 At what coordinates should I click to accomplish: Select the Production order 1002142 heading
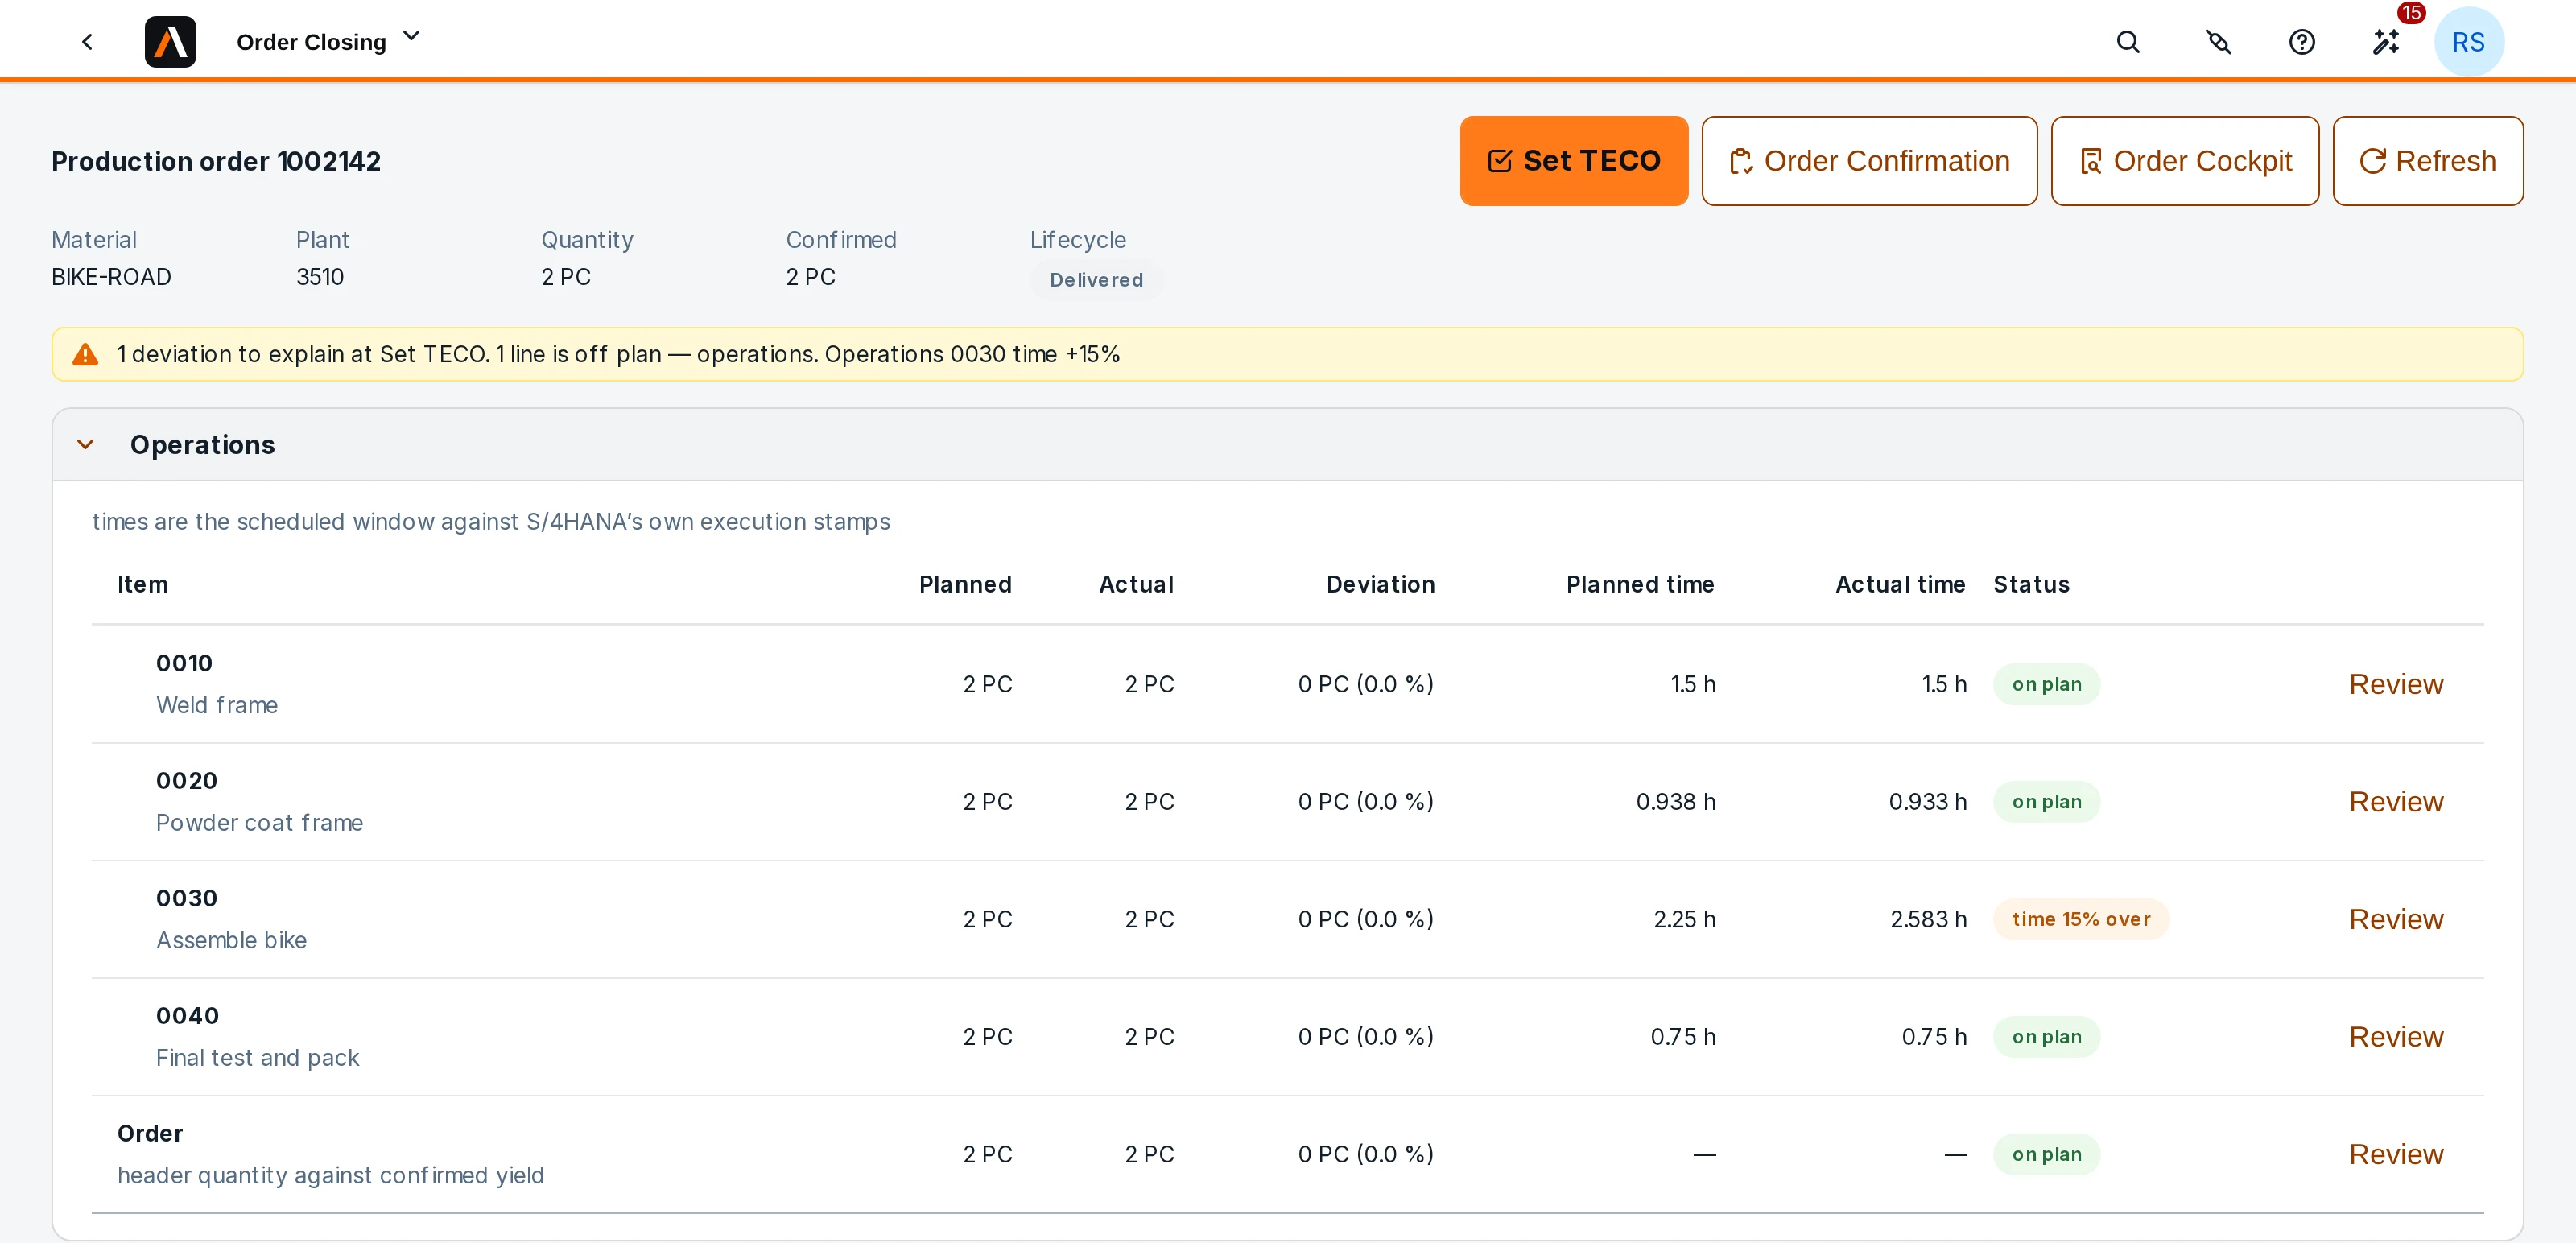[x=216, y=161]
